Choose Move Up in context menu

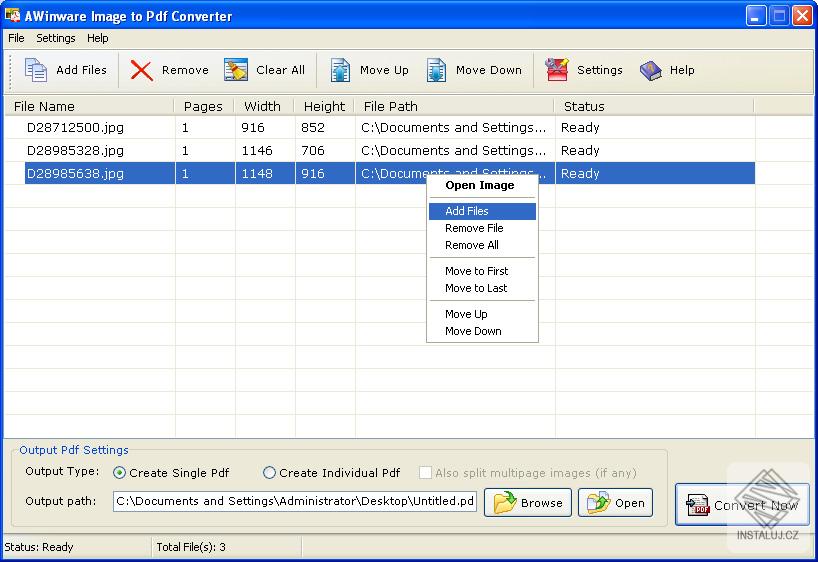point(482,314)
